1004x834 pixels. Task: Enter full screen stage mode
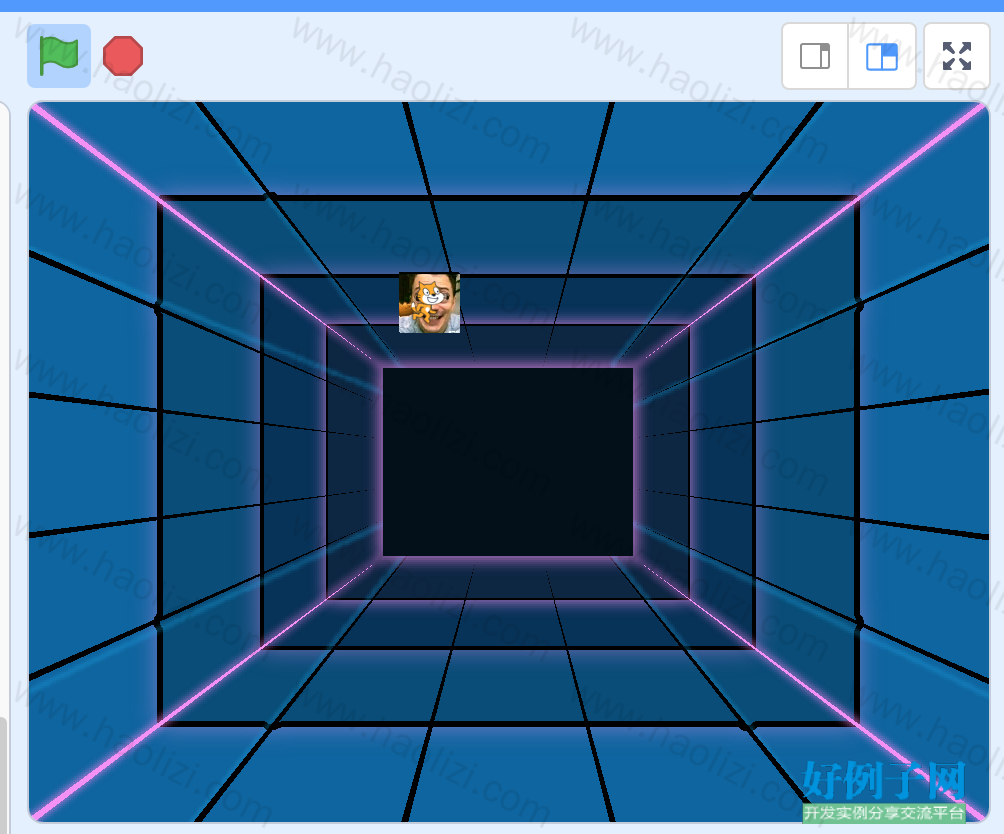tap(957, 56)
